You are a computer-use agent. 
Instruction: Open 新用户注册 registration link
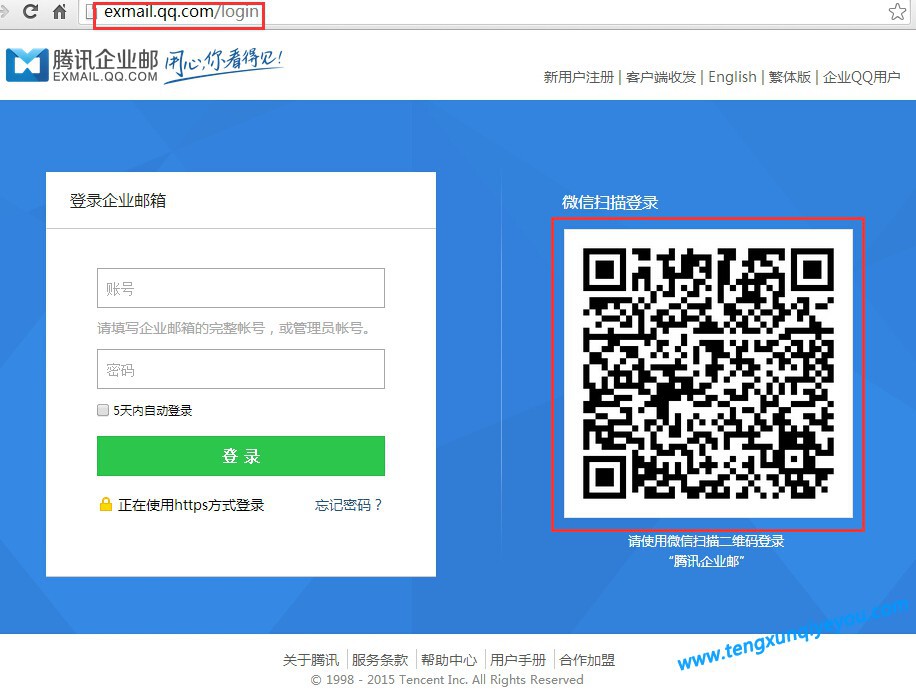[578, 77]
